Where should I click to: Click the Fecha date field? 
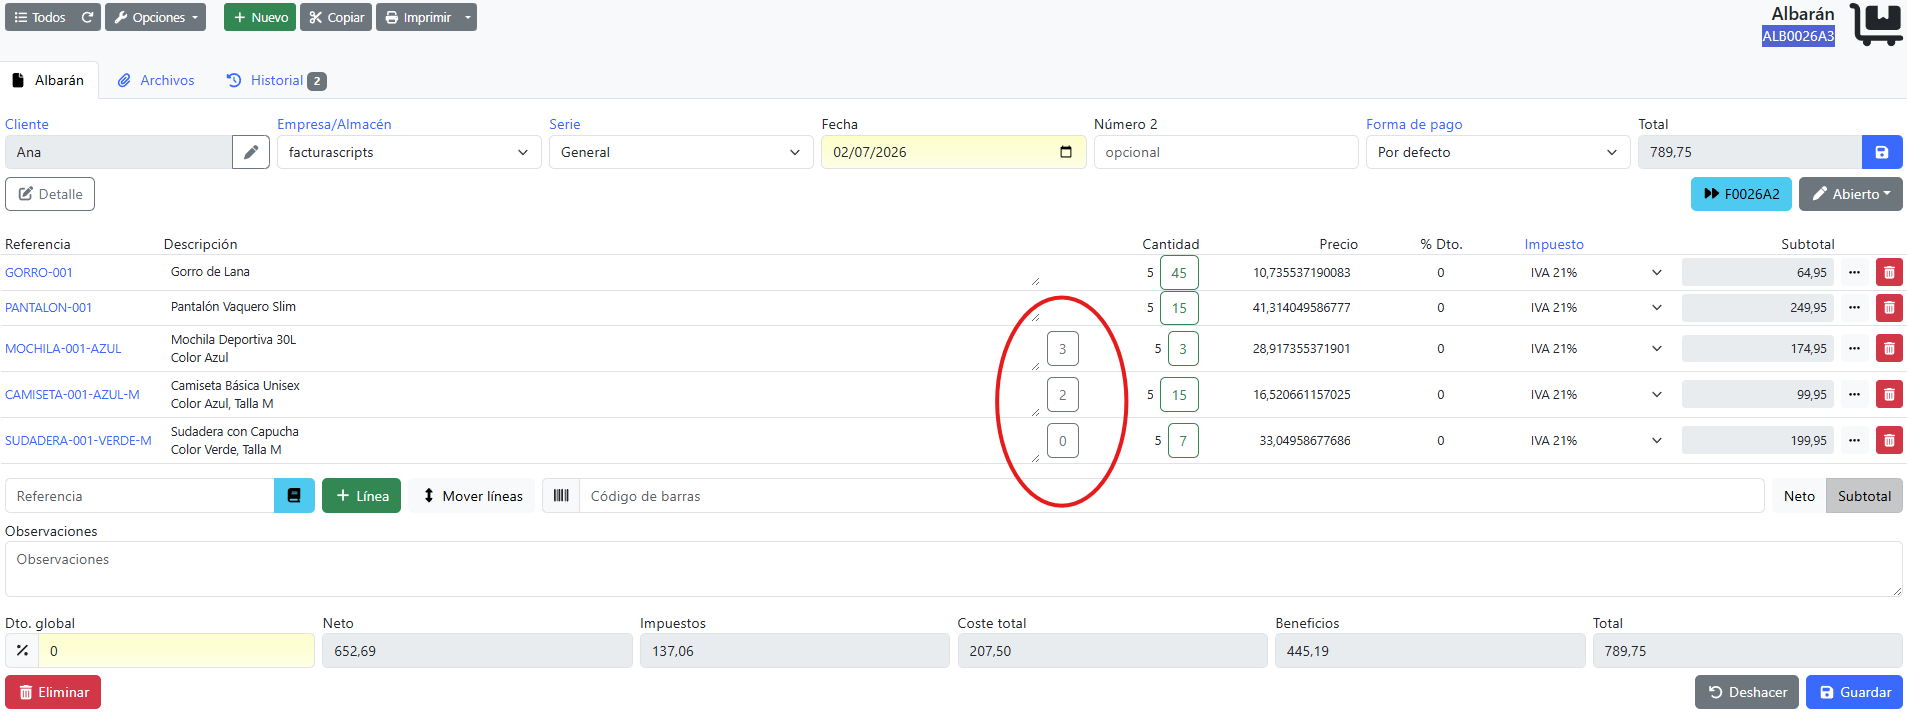[x=953, y=152]
